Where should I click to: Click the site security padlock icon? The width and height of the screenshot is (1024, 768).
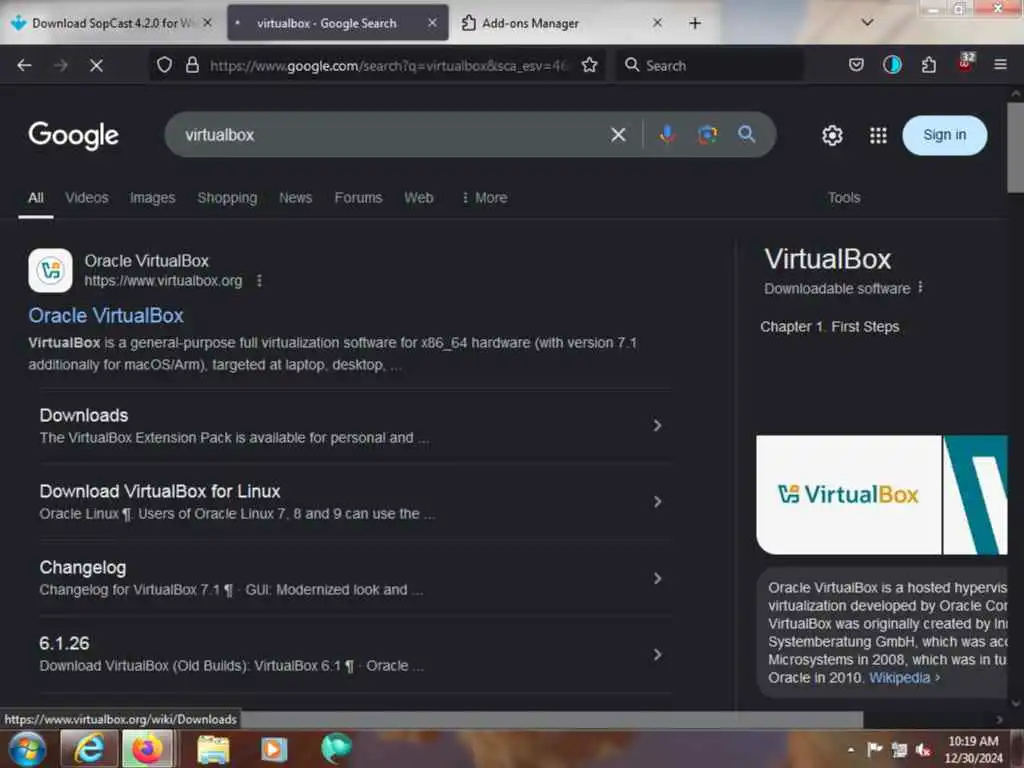(x=192, y=65)
